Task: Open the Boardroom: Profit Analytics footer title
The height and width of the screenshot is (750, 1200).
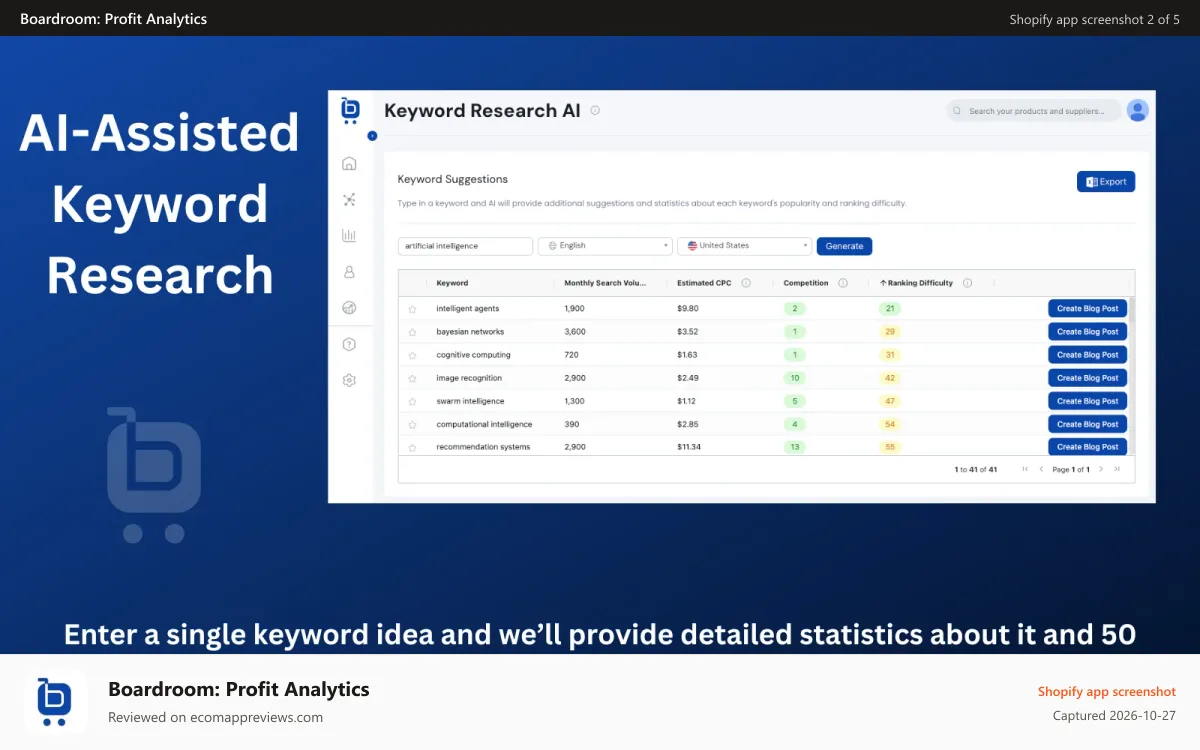Action: (x=239, y=689)
